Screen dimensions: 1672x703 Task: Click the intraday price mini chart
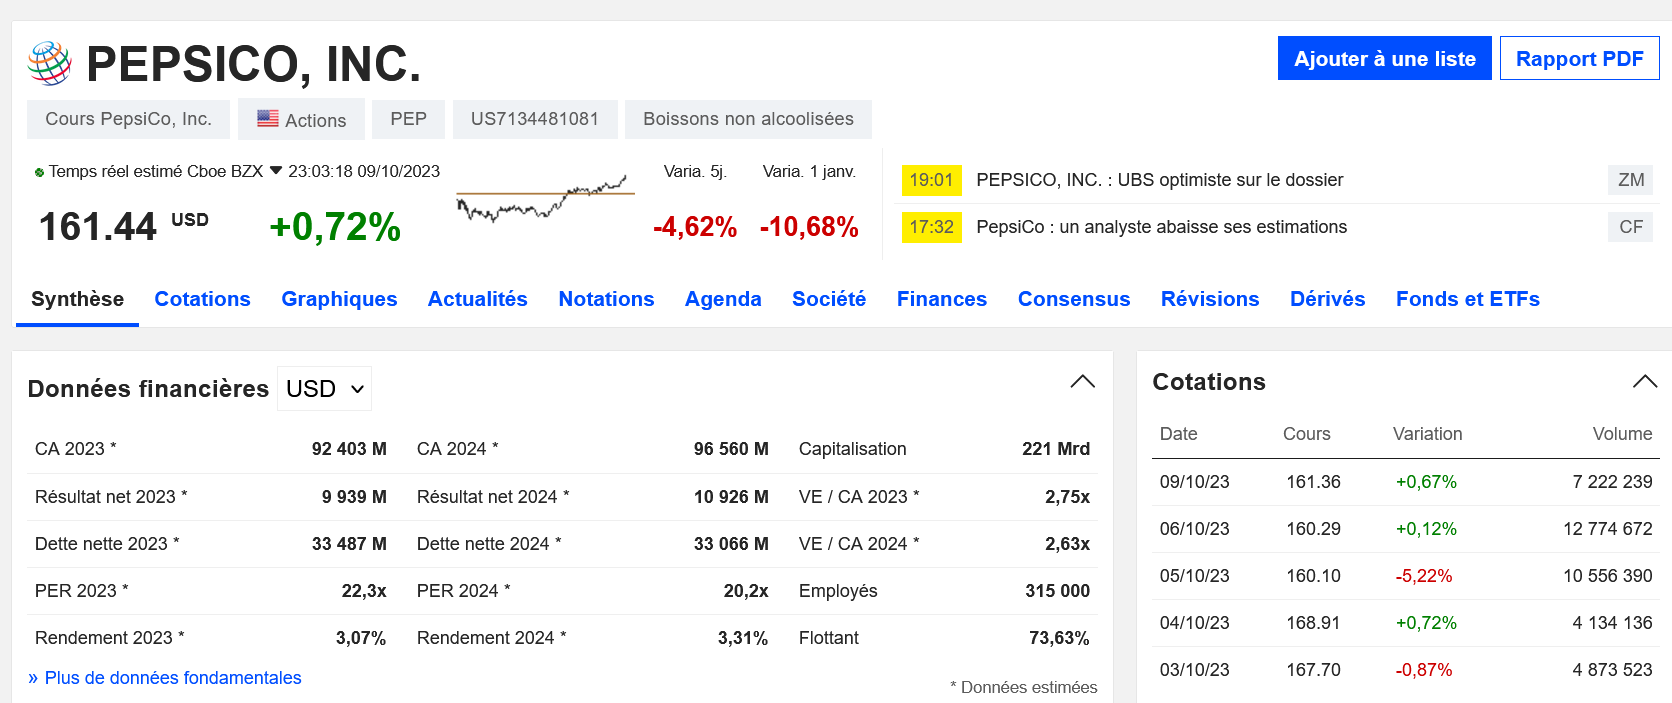click(545, 197)
